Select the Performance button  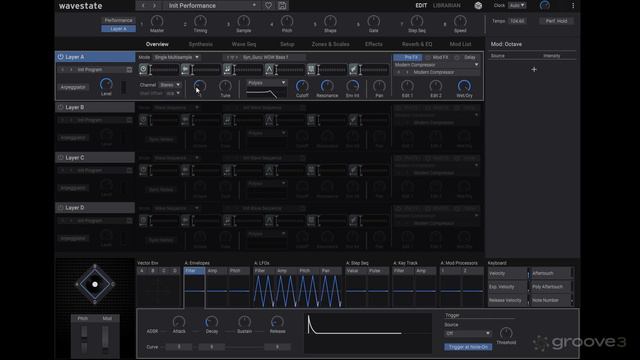(x=118, y=20)
